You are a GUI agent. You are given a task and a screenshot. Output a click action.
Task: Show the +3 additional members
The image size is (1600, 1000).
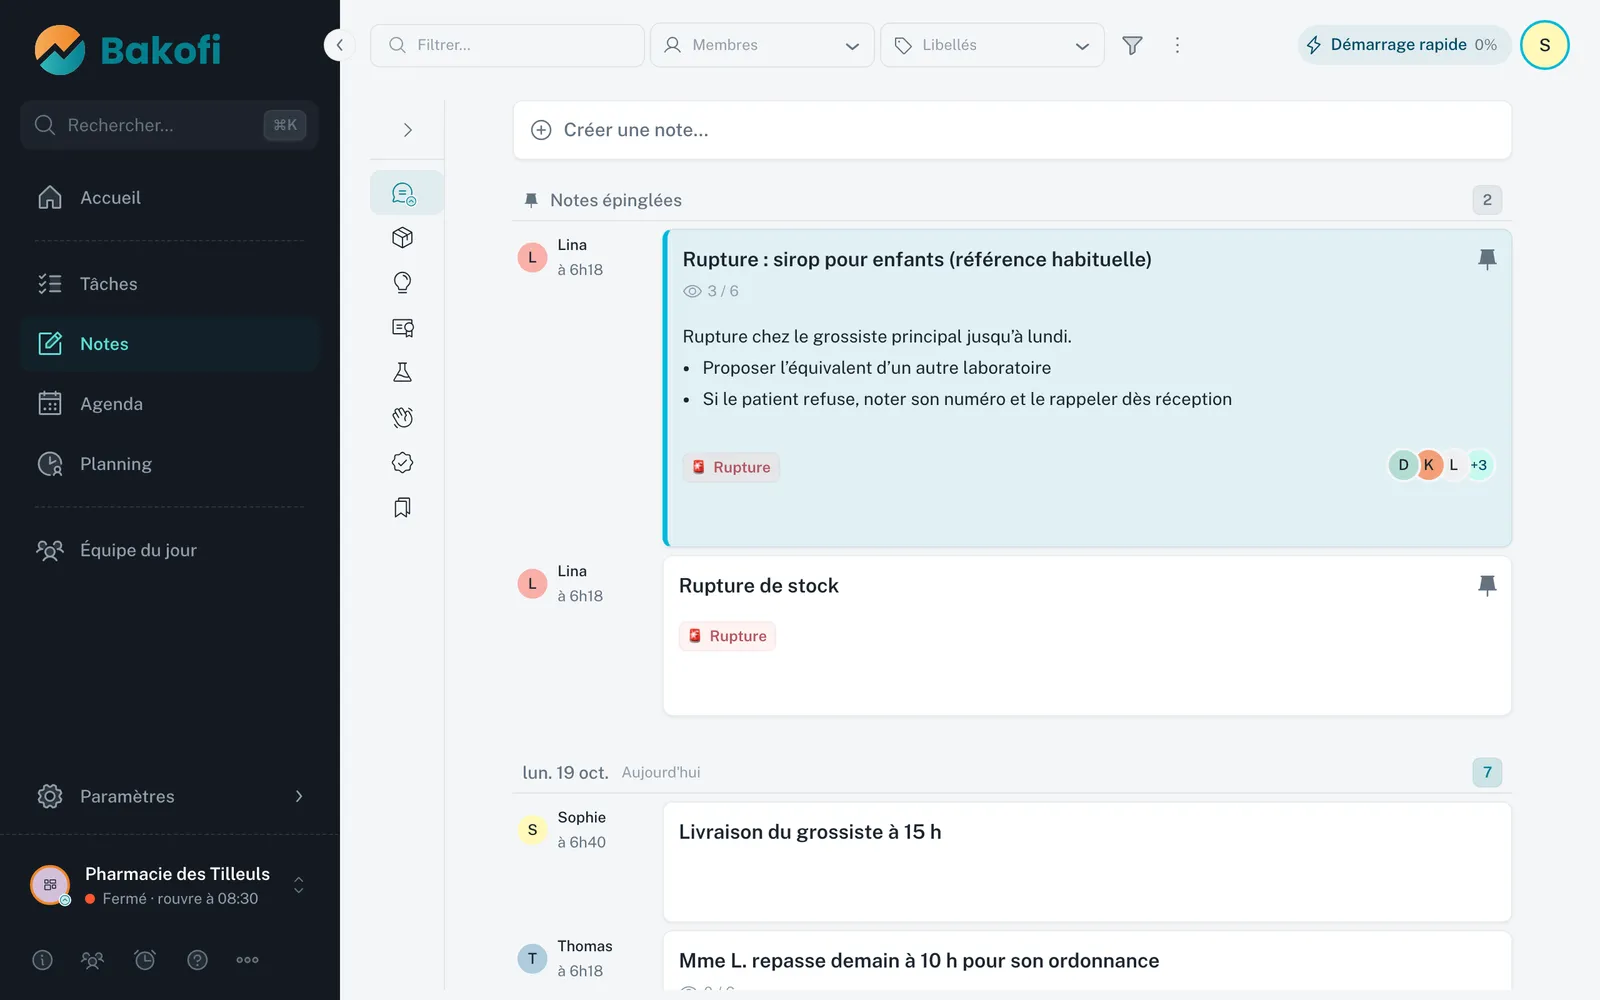1479,465
